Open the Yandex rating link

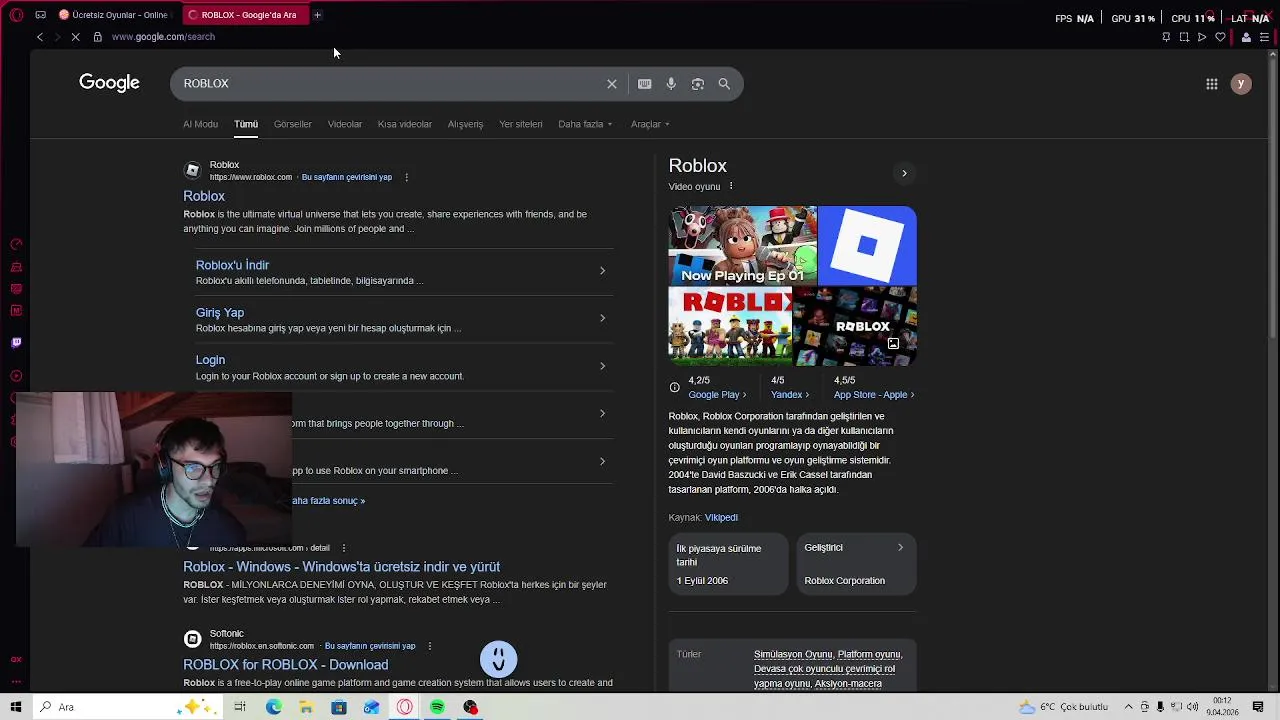coord(790,395)
